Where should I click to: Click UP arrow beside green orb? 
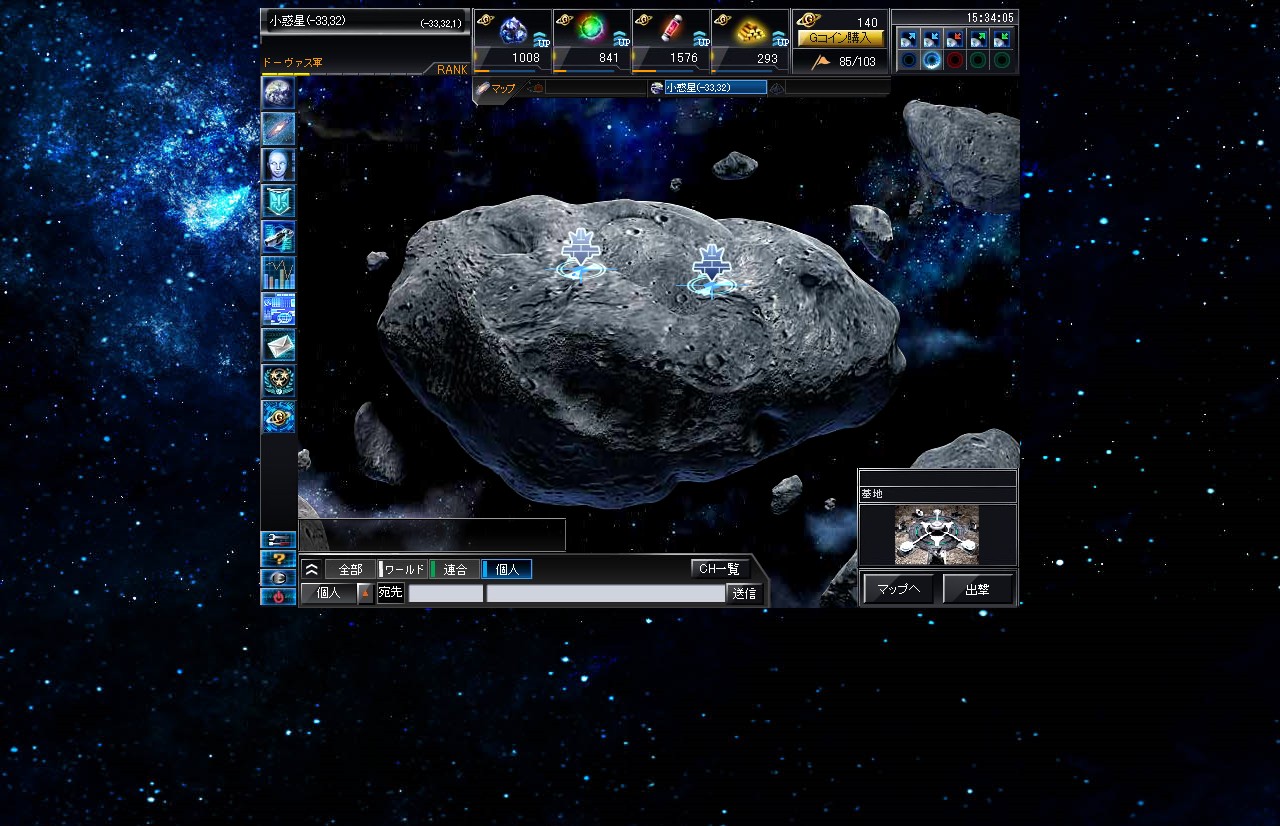click(x=621, y=40)
